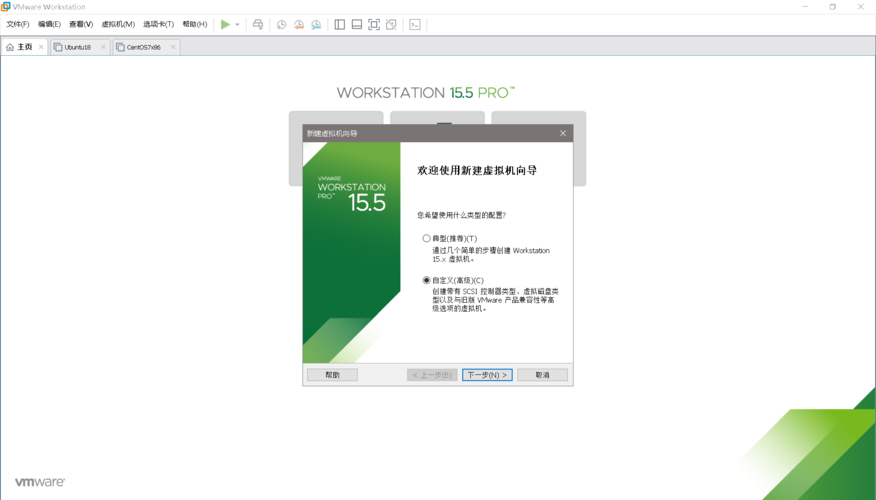Switch to the 主页 home tab

pyautogui.click(x=25, y=47)
